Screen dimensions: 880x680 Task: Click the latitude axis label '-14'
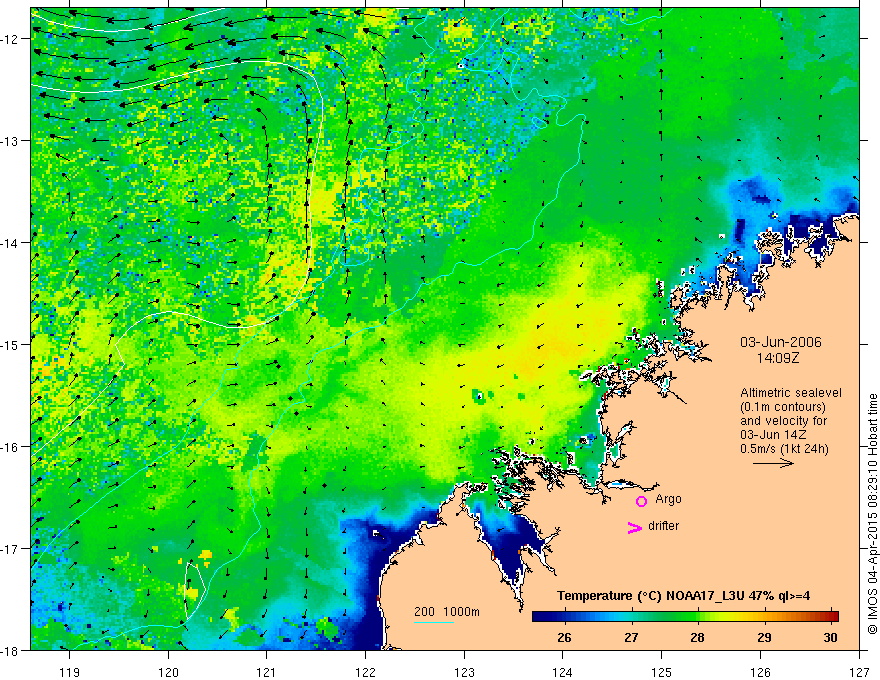click(10, 243)
